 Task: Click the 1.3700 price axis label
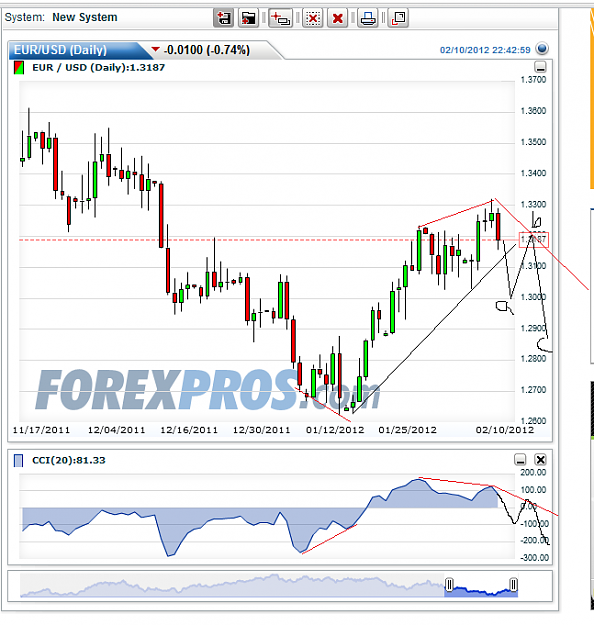click(533, 80)
